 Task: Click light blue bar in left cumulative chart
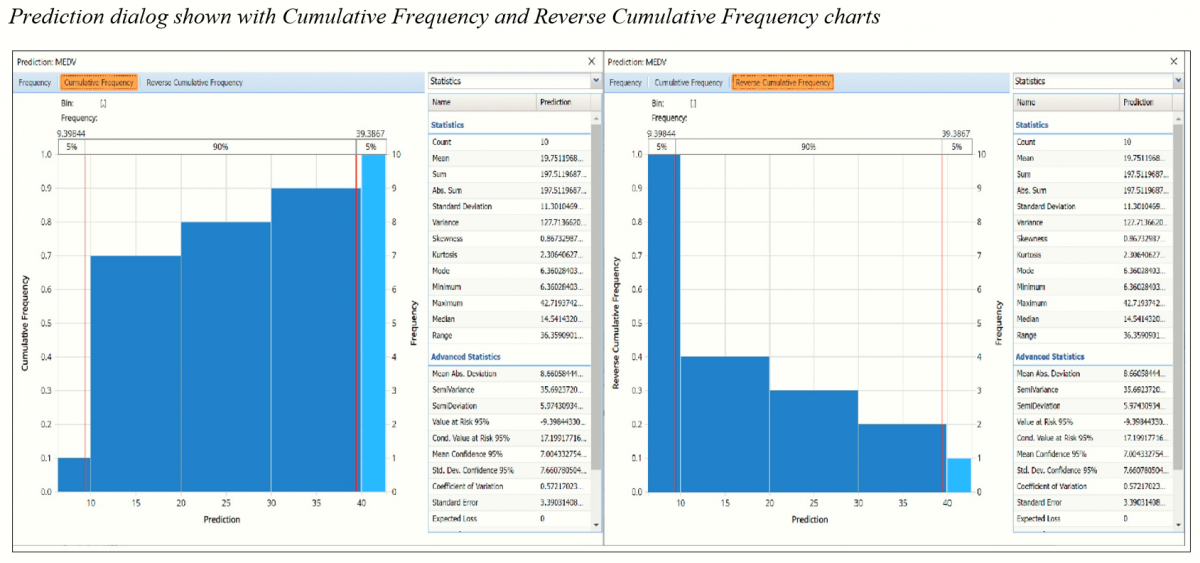[x=372, y=320]
